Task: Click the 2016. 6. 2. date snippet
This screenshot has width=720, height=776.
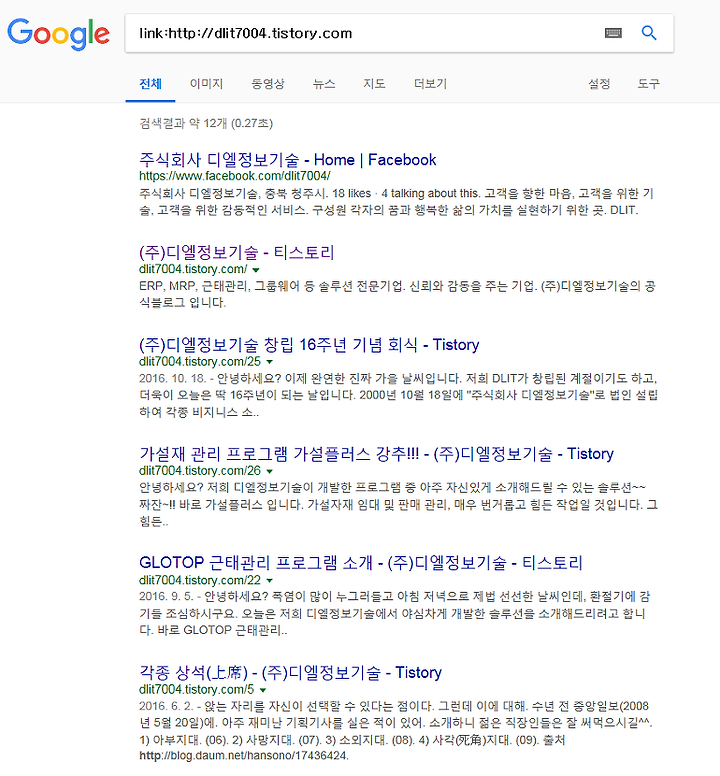Action: tap(166, 706)
